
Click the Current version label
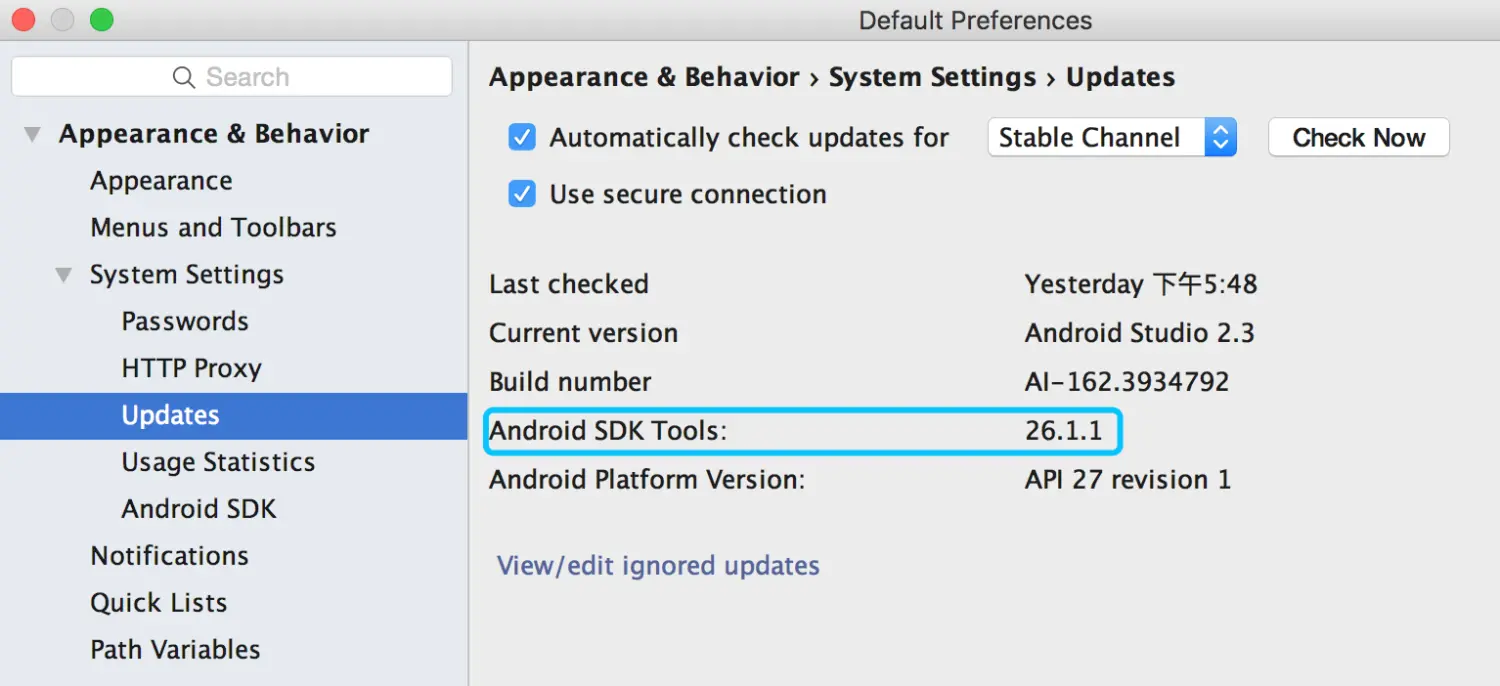583,333
